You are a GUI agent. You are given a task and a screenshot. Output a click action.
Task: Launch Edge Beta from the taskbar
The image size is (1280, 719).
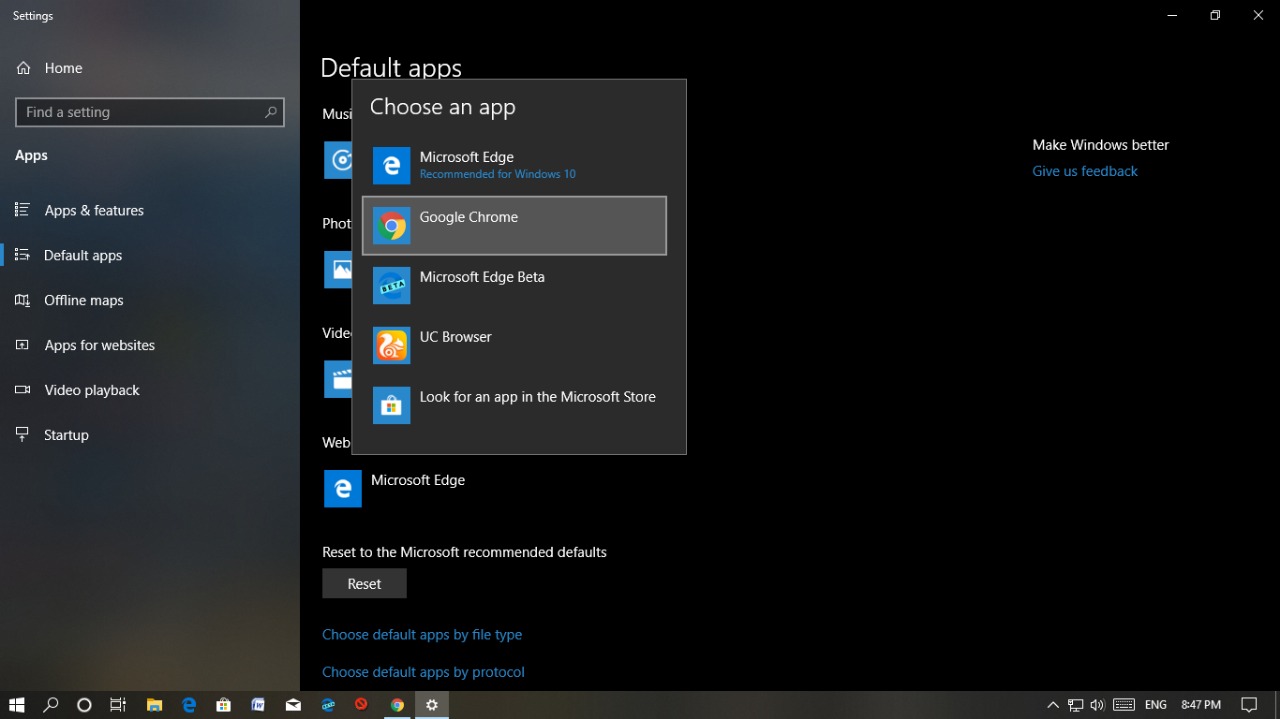[x=328, y=705]
